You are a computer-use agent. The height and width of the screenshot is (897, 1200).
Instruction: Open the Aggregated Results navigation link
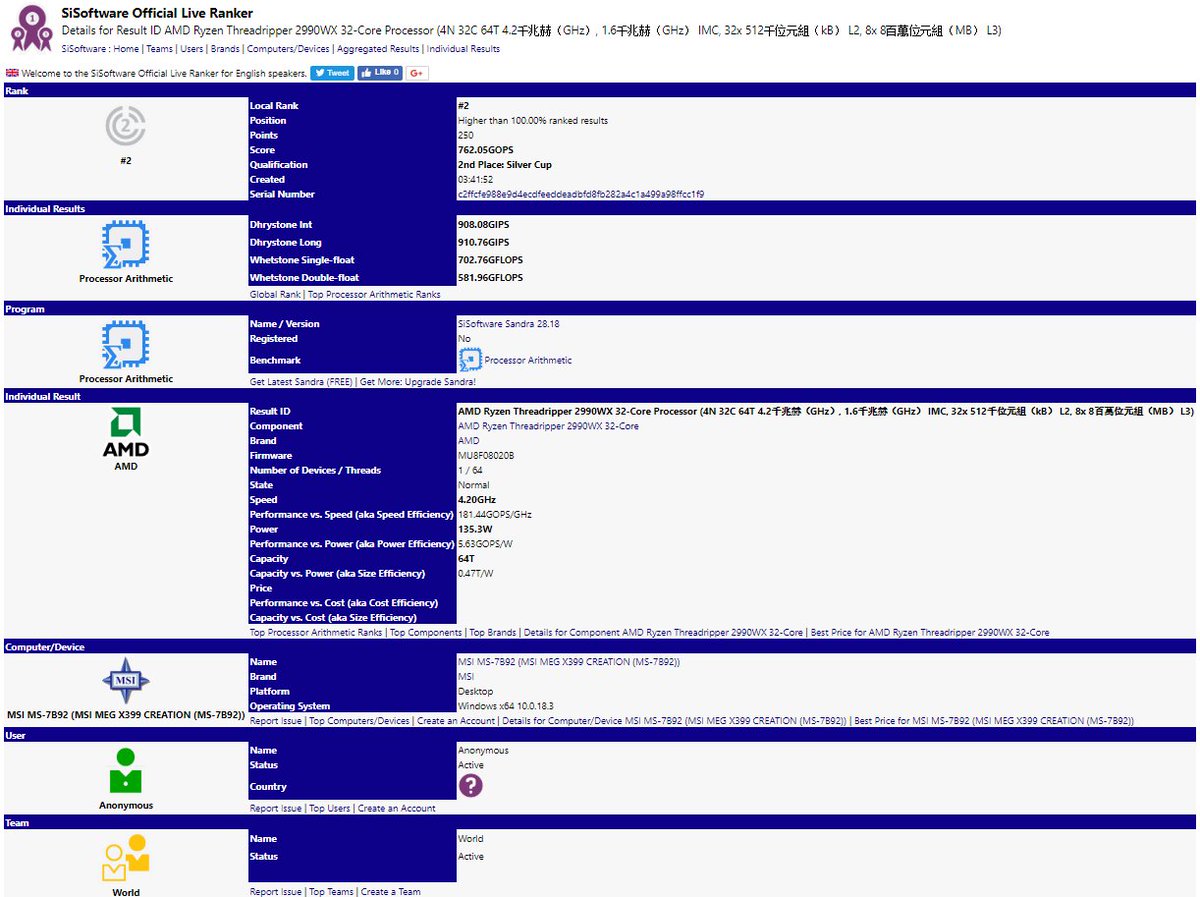pos(378,49)
